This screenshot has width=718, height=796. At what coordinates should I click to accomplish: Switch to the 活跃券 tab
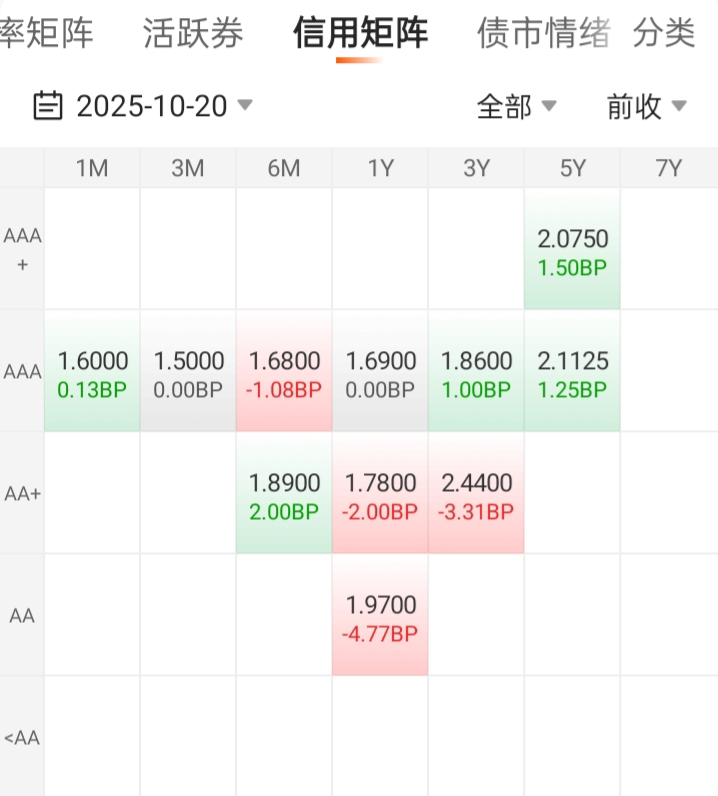[193, 34]
